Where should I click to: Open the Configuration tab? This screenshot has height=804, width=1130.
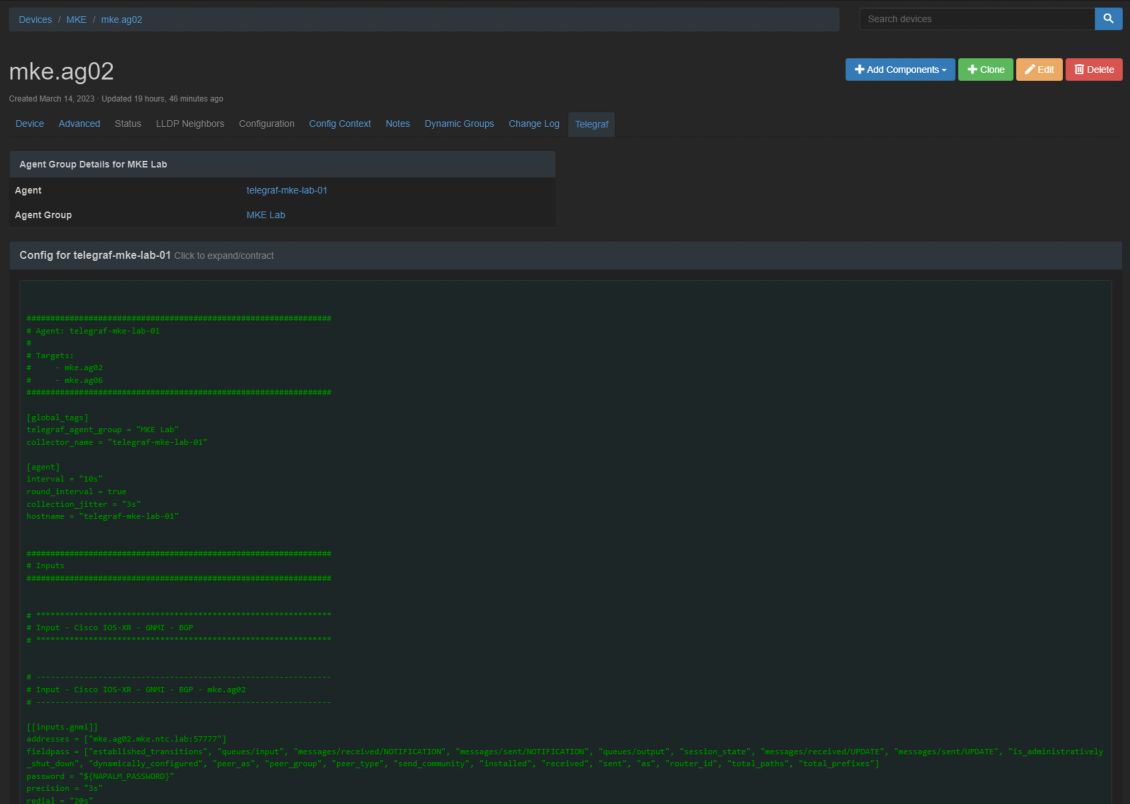pos(266,124)
